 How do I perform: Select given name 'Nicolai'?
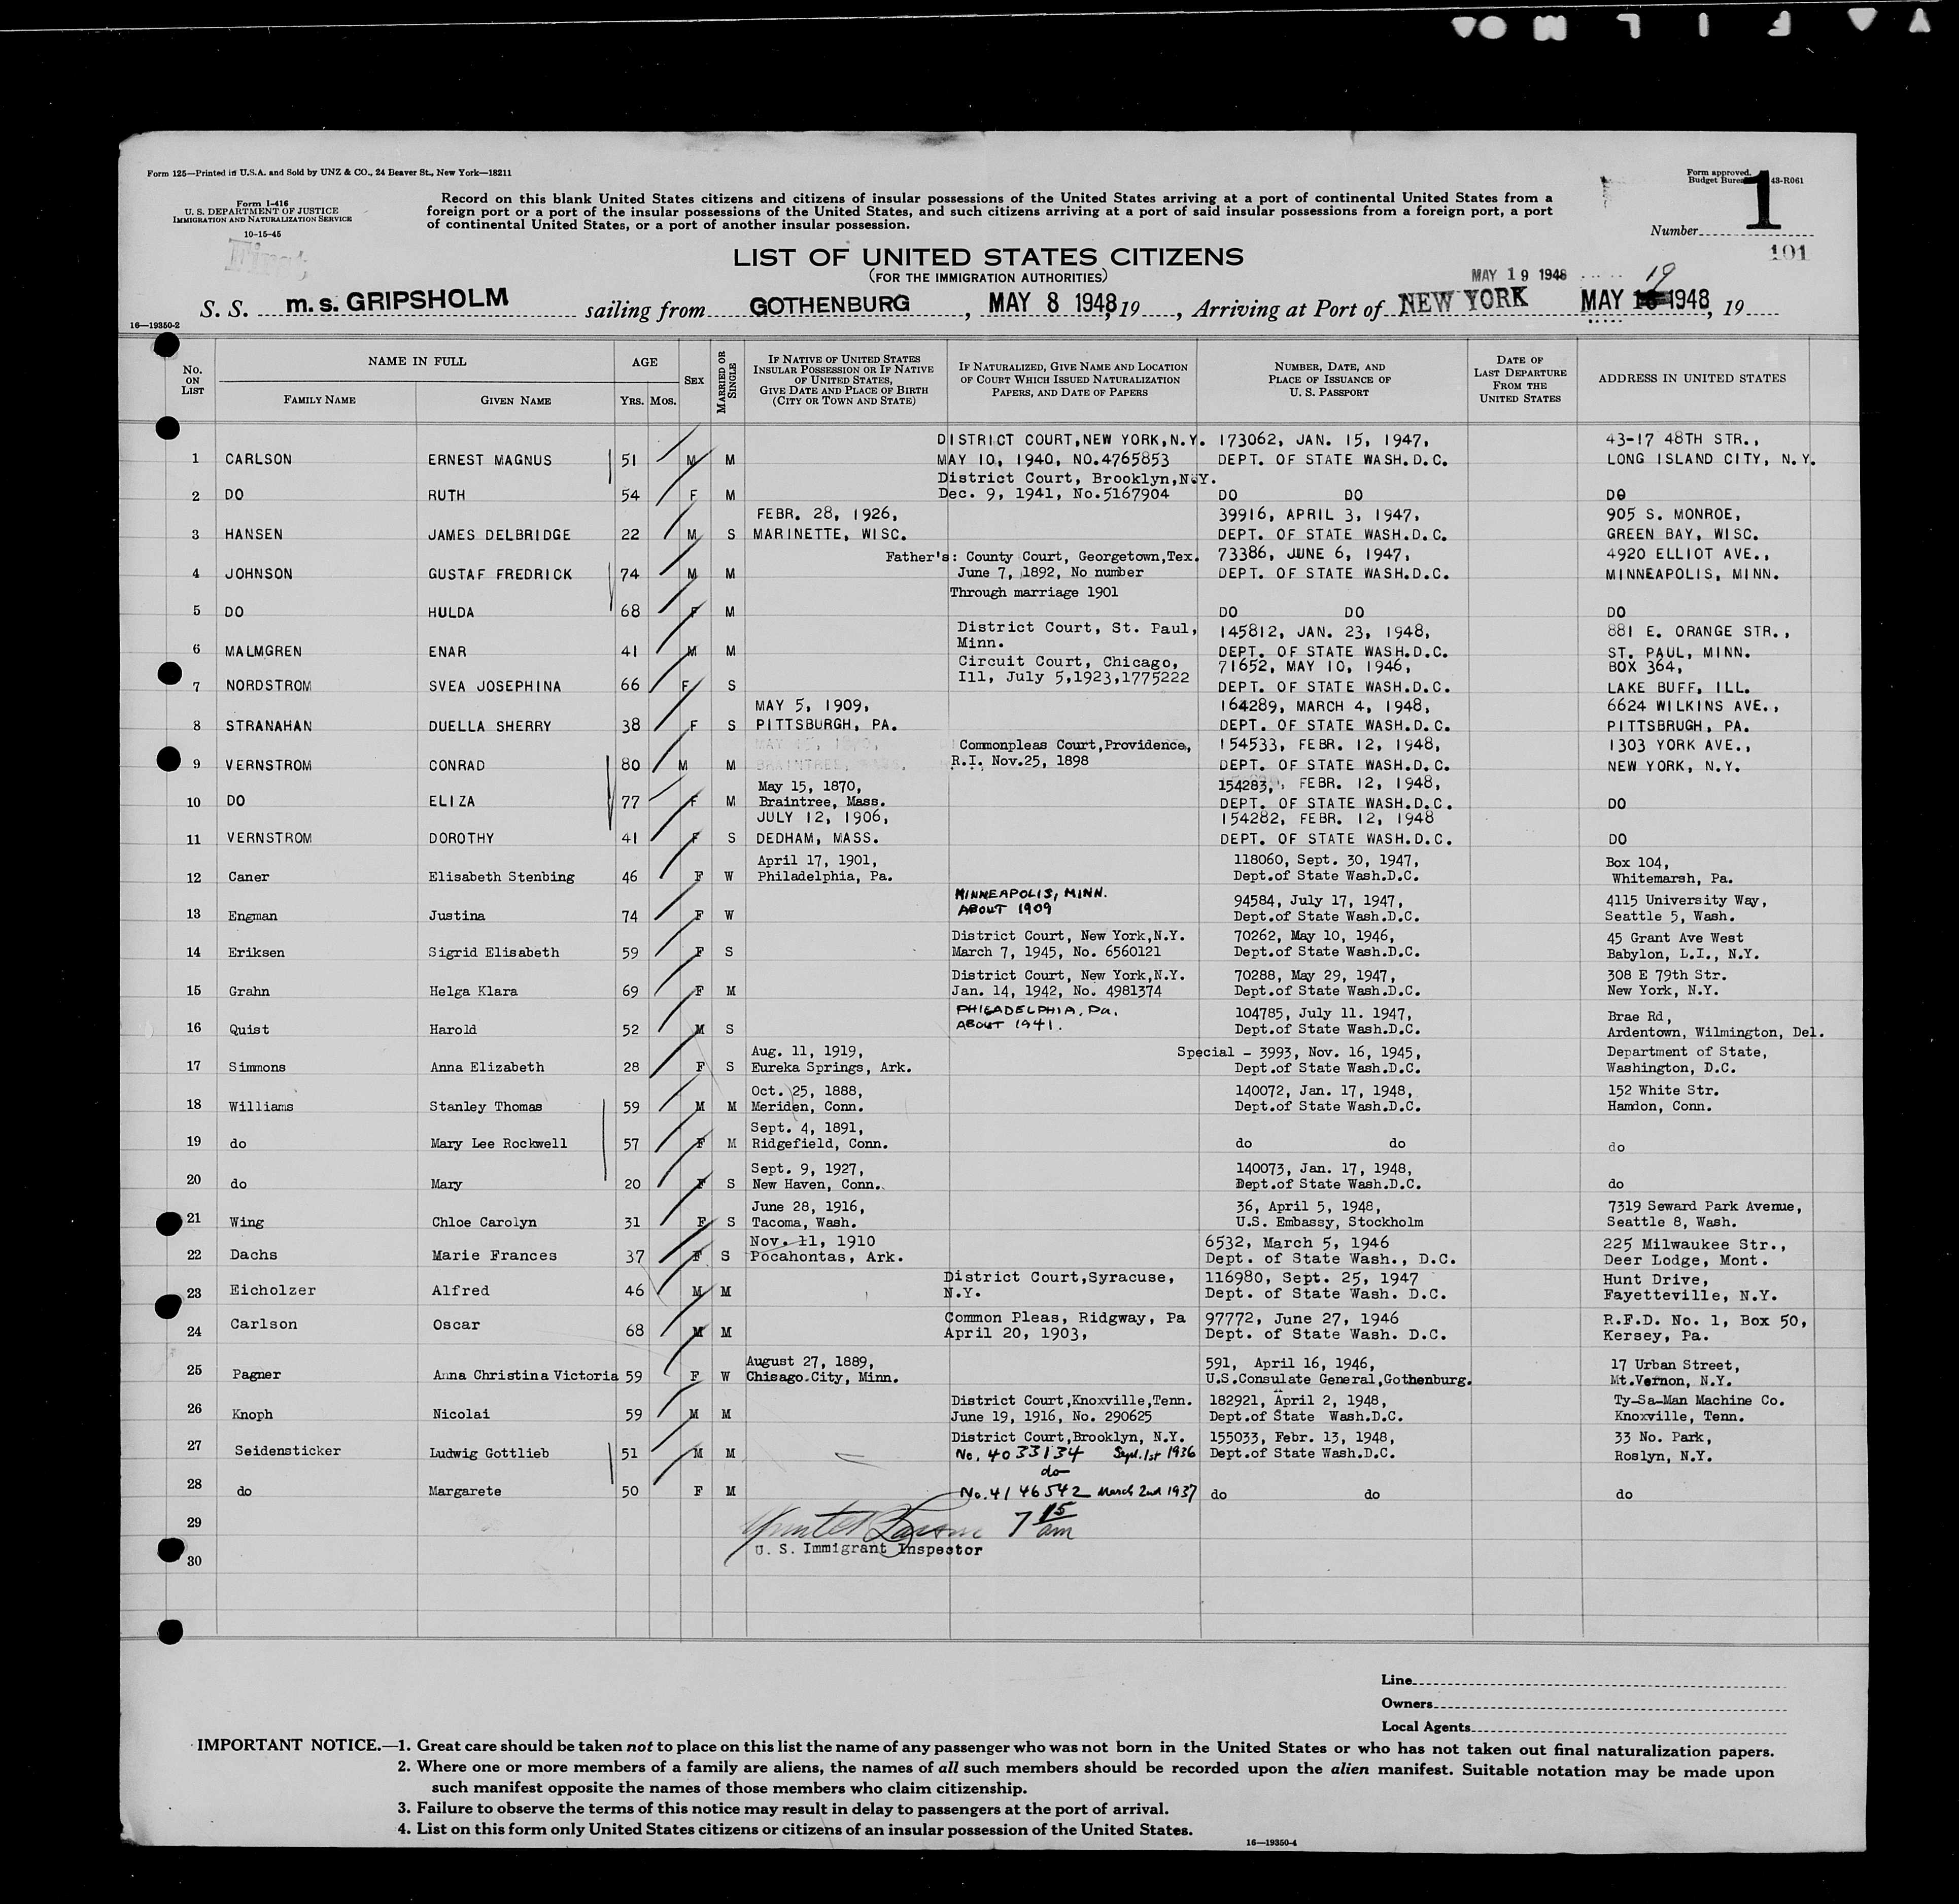click(x=460, y=1414)
